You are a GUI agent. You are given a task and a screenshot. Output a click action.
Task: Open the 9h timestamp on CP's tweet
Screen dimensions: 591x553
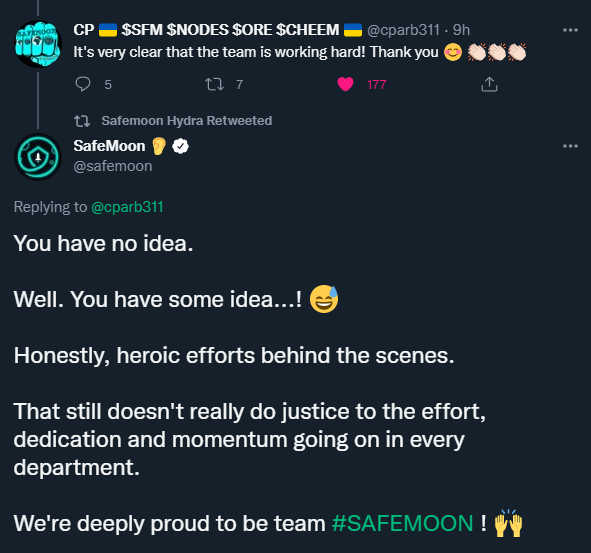pyautogui.click(x=461, y=30)
